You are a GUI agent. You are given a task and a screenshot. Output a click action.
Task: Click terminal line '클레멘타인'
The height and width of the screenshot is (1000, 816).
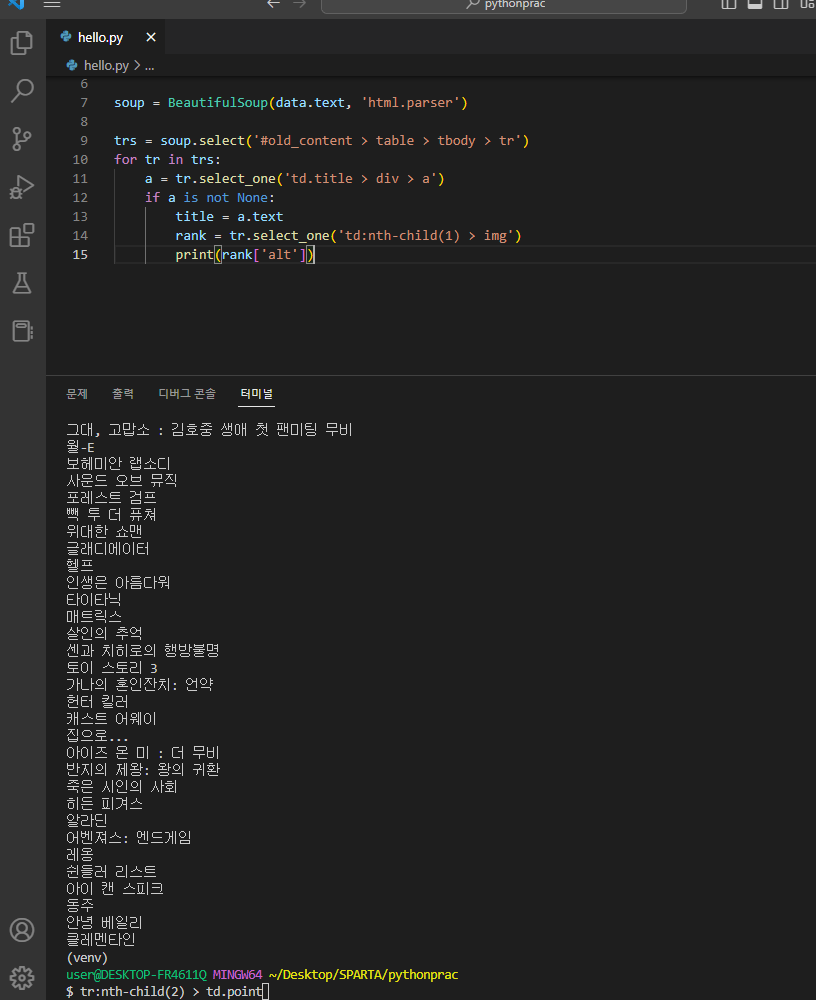pyautogui.click(x=101, y=939)
